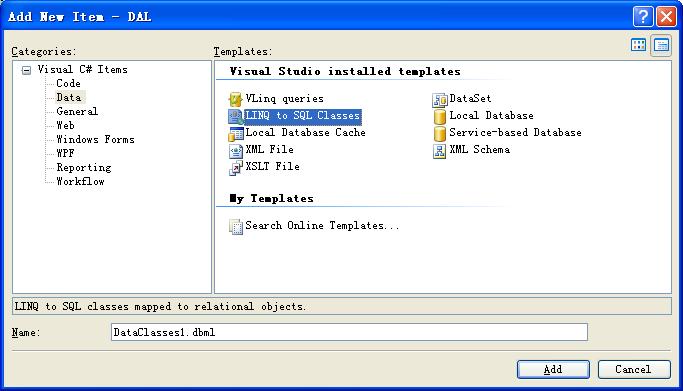
Task: Select the WPF category
Action: 65,153
